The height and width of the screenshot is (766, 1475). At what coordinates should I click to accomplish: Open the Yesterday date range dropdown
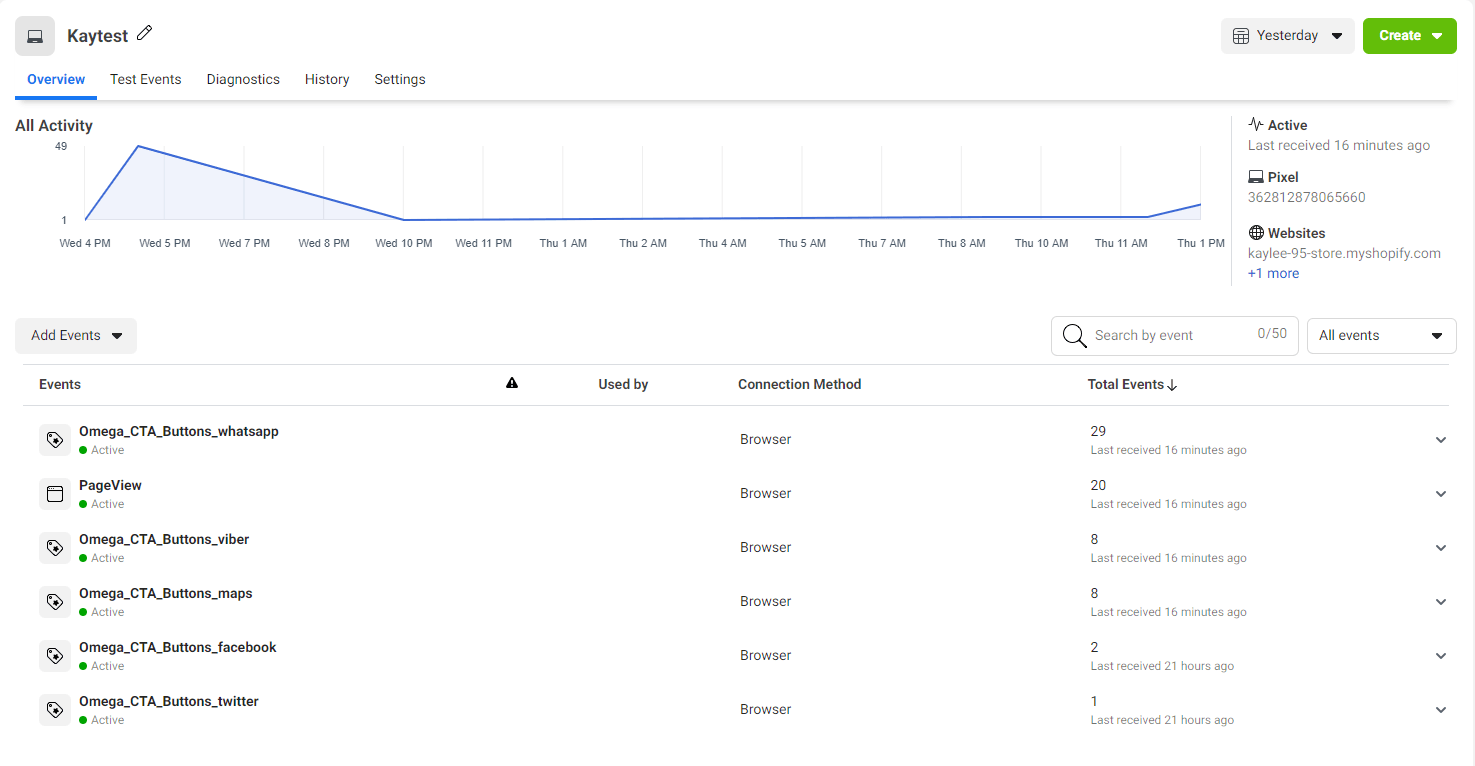[1287, 36]
